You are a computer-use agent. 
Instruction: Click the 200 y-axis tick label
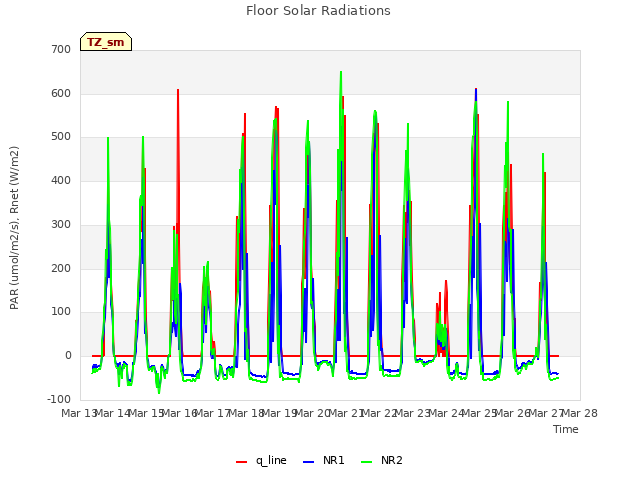click(x=61, y=268)
